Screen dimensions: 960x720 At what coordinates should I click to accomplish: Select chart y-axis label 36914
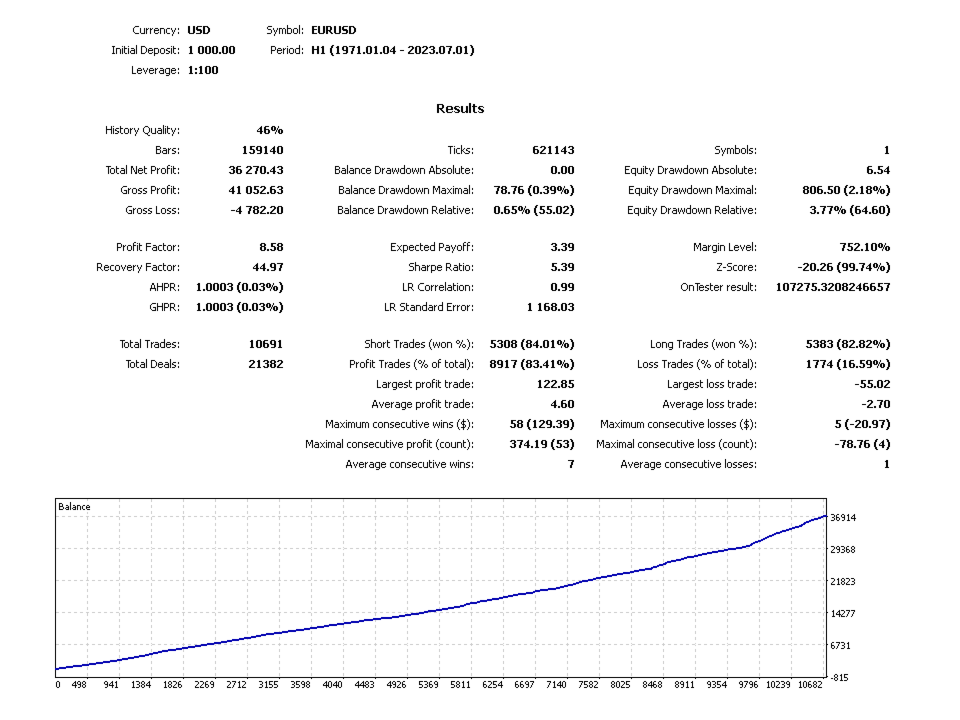click(x=843, y=518)
